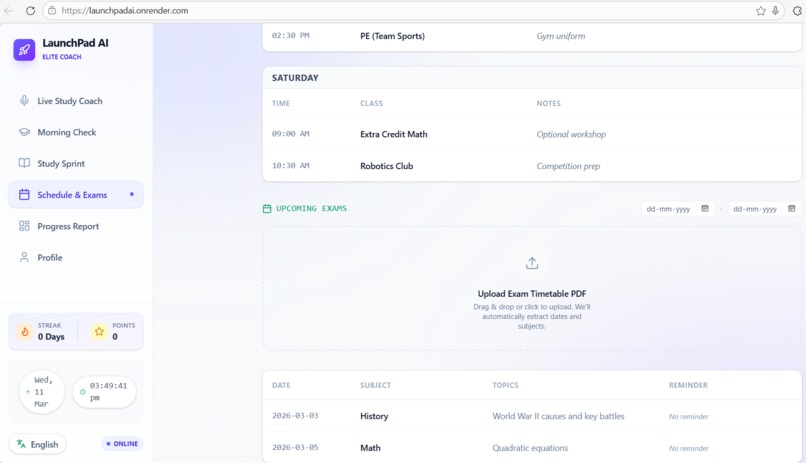Click the SATURDAY schedule heading
Screen dimensions: 806x463
pos(295,78)
